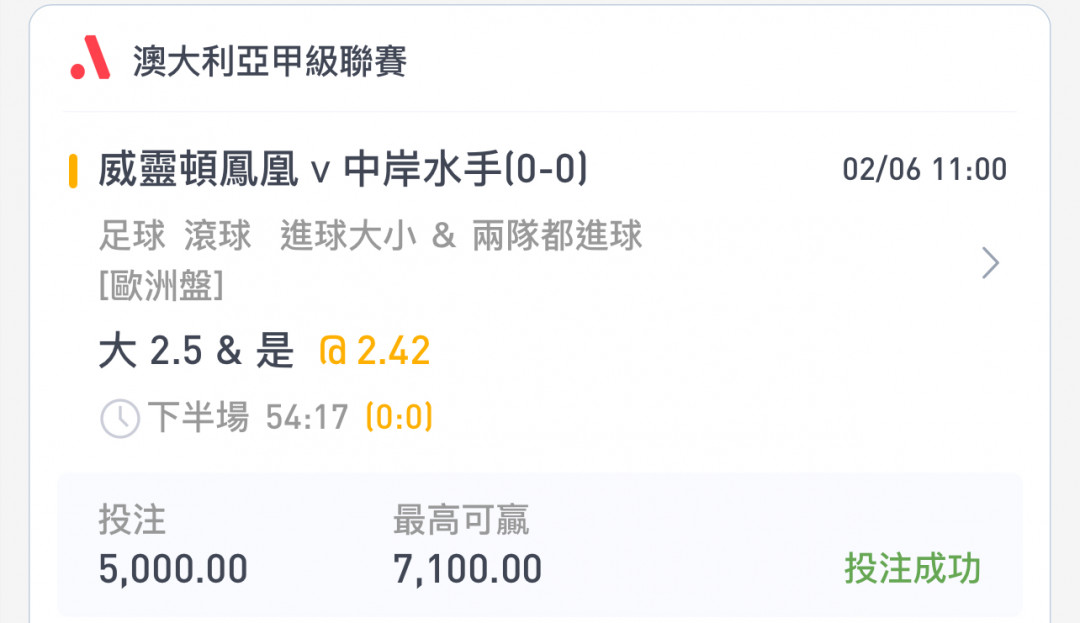Click the selection text 大 2.5 & 是

click(196, 350)
